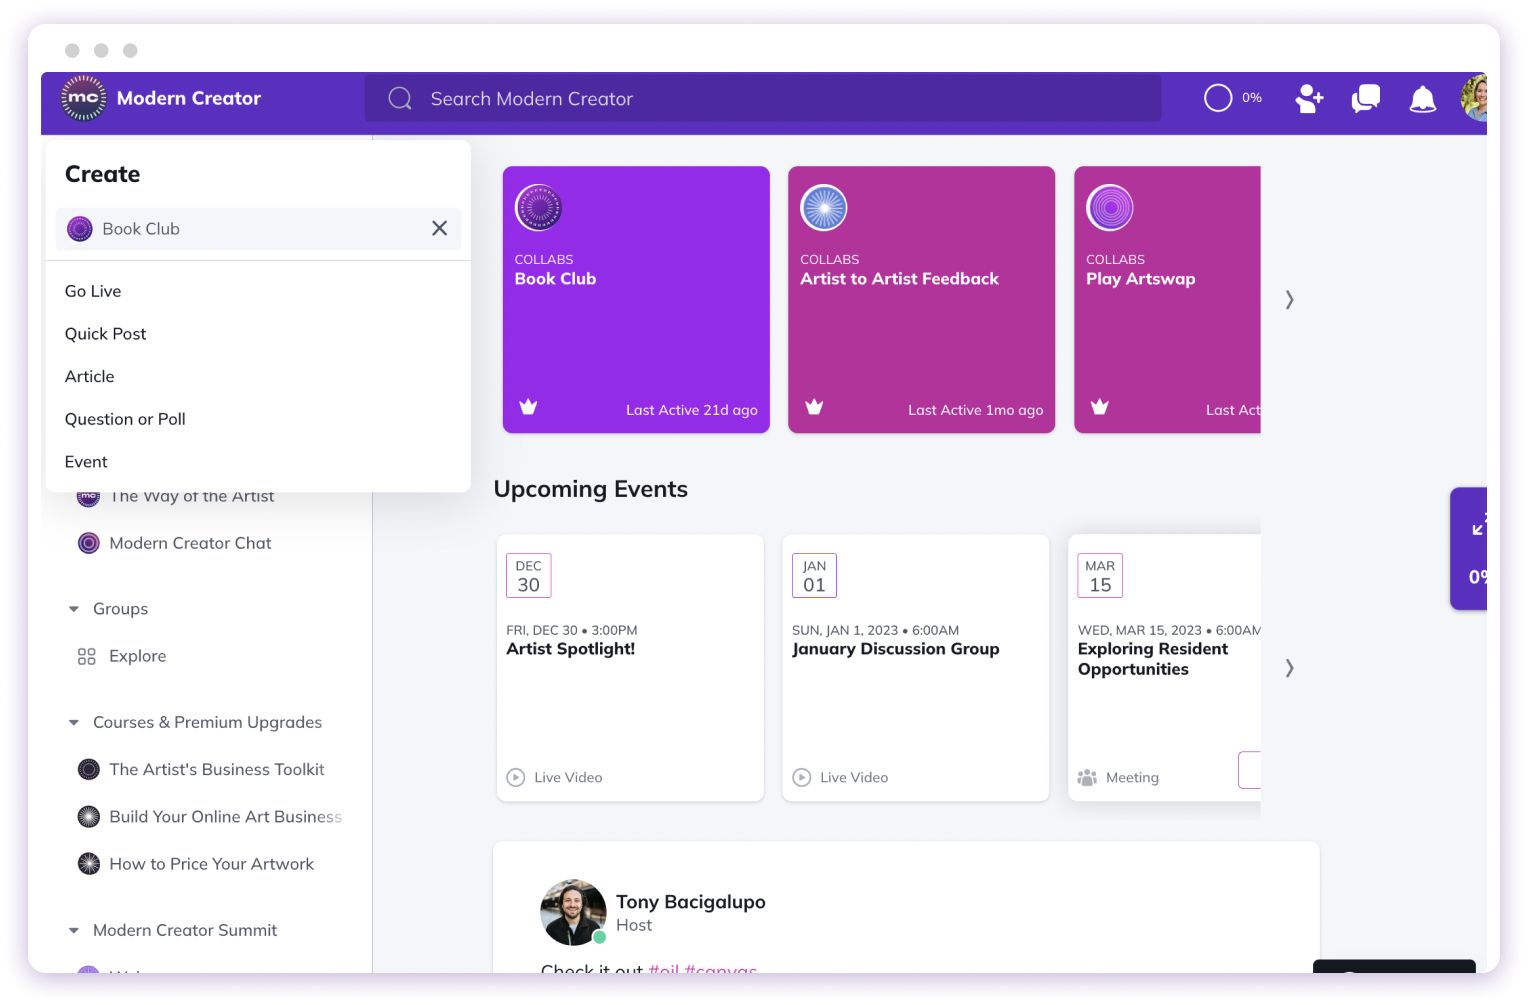Click the JAN 01 date badge

[814, 576]
